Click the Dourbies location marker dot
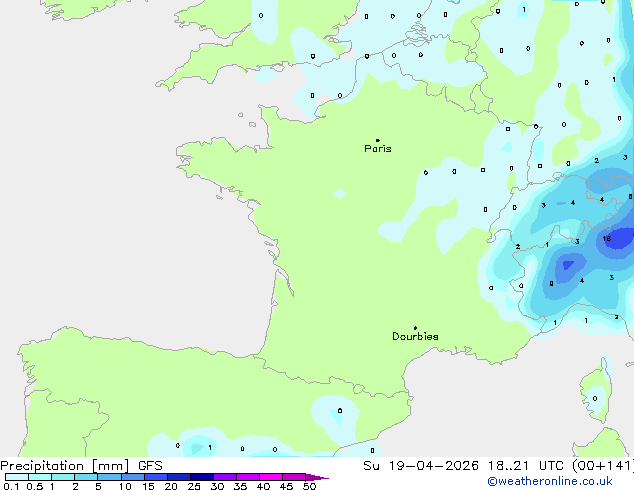634x490 pixels. (415, 328)
